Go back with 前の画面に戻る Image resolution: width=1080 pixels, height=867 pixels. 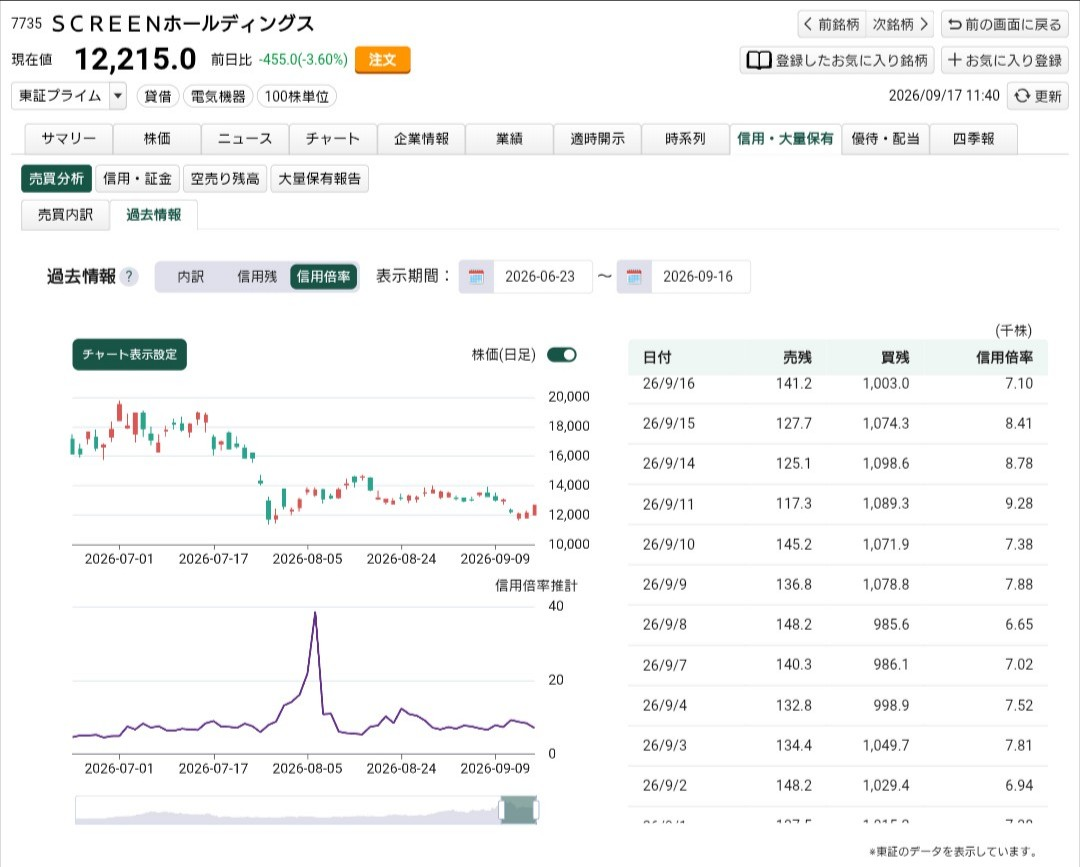[1005, 24]
